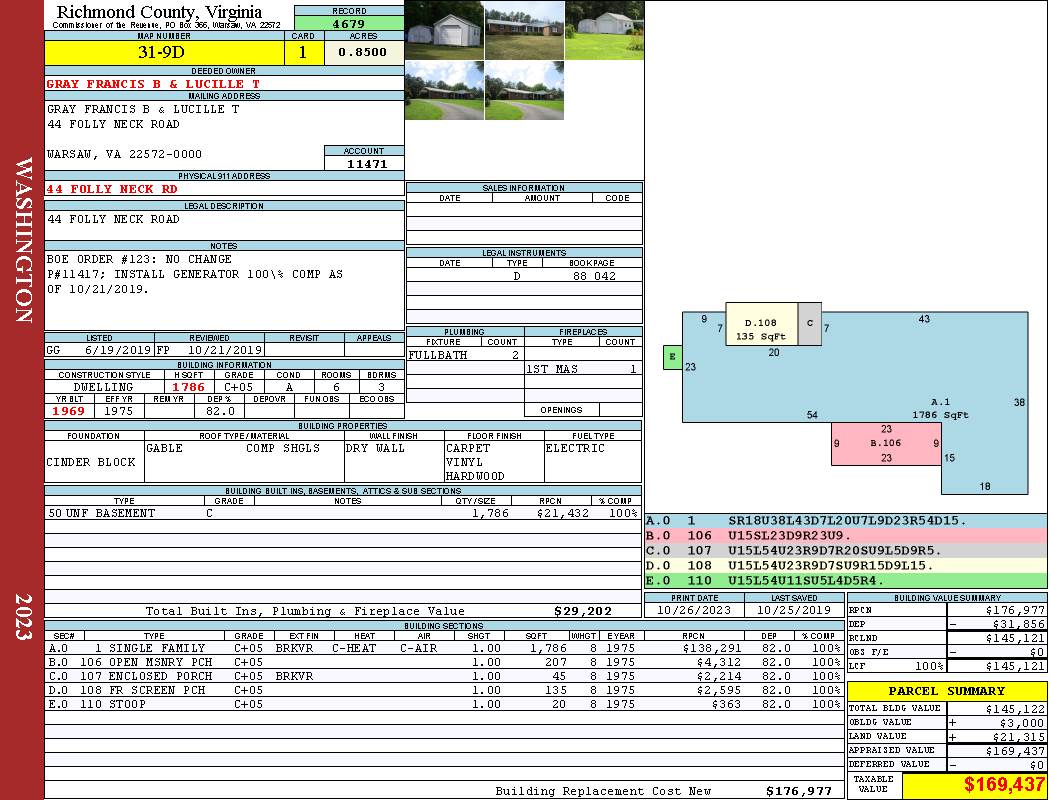1050x800 pixels.
Task: Click the account number 11471 box
Action: [364, 163]
